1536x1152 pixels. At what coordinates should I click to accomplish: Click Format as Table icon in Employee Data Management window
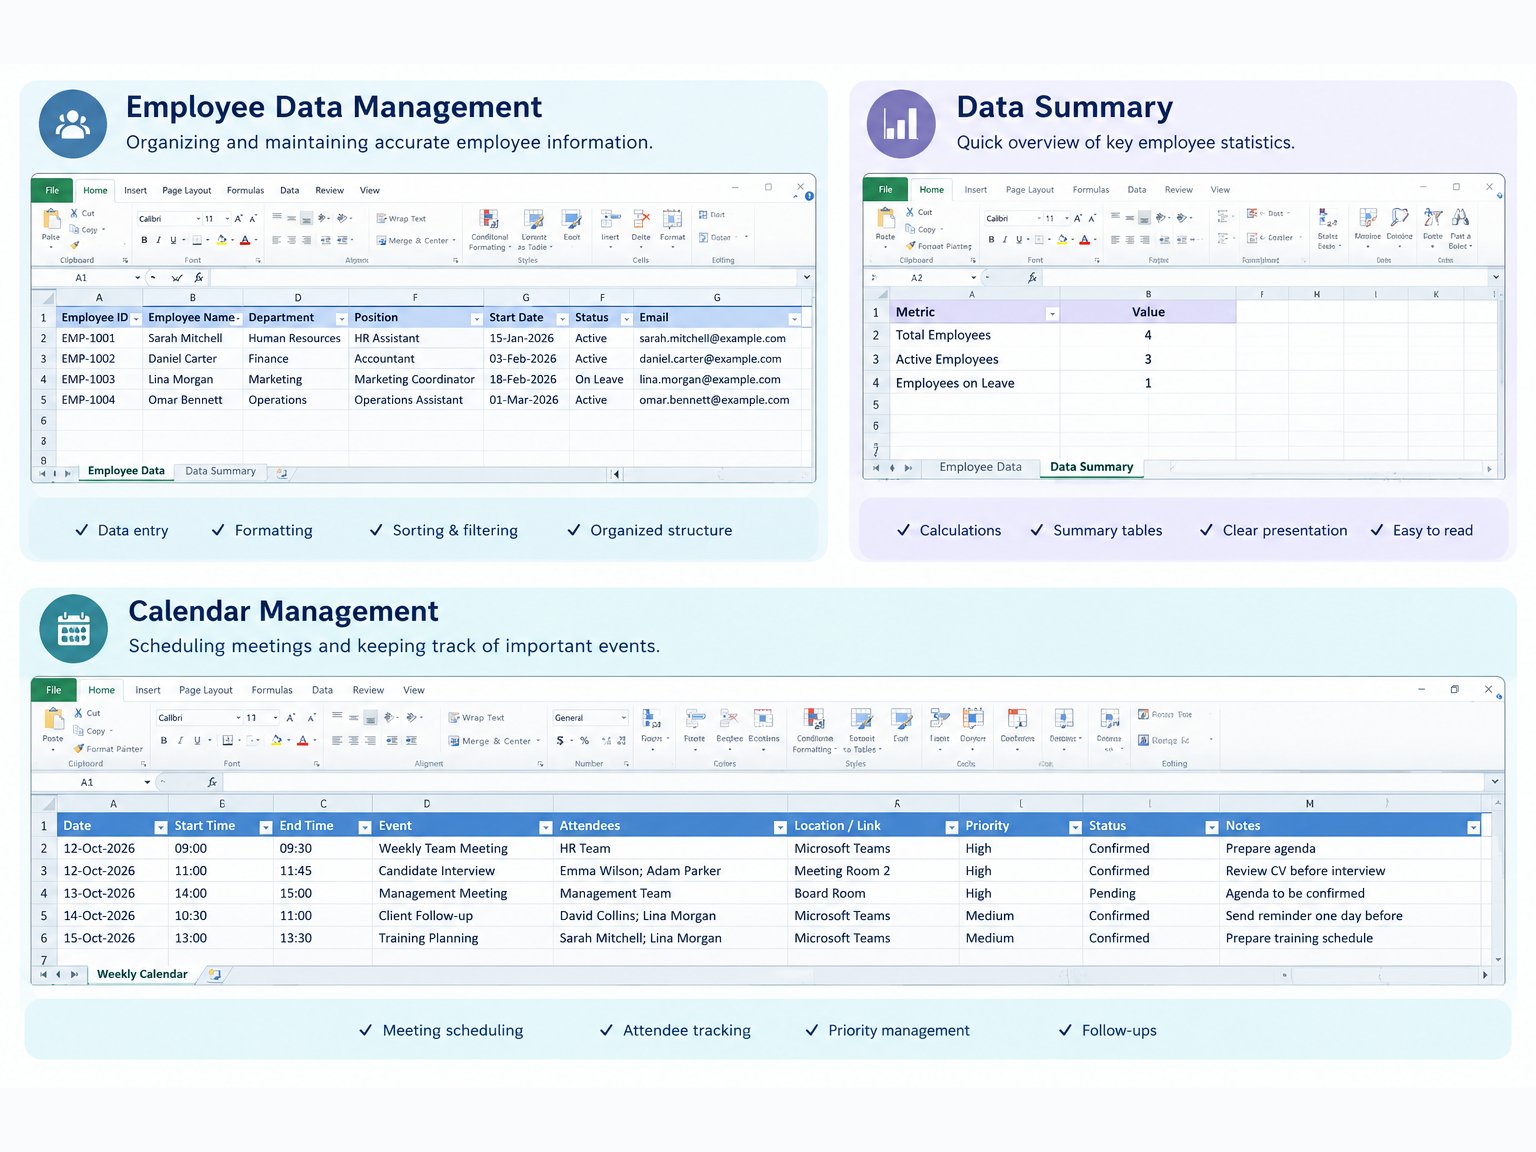[x=534, y=219]
